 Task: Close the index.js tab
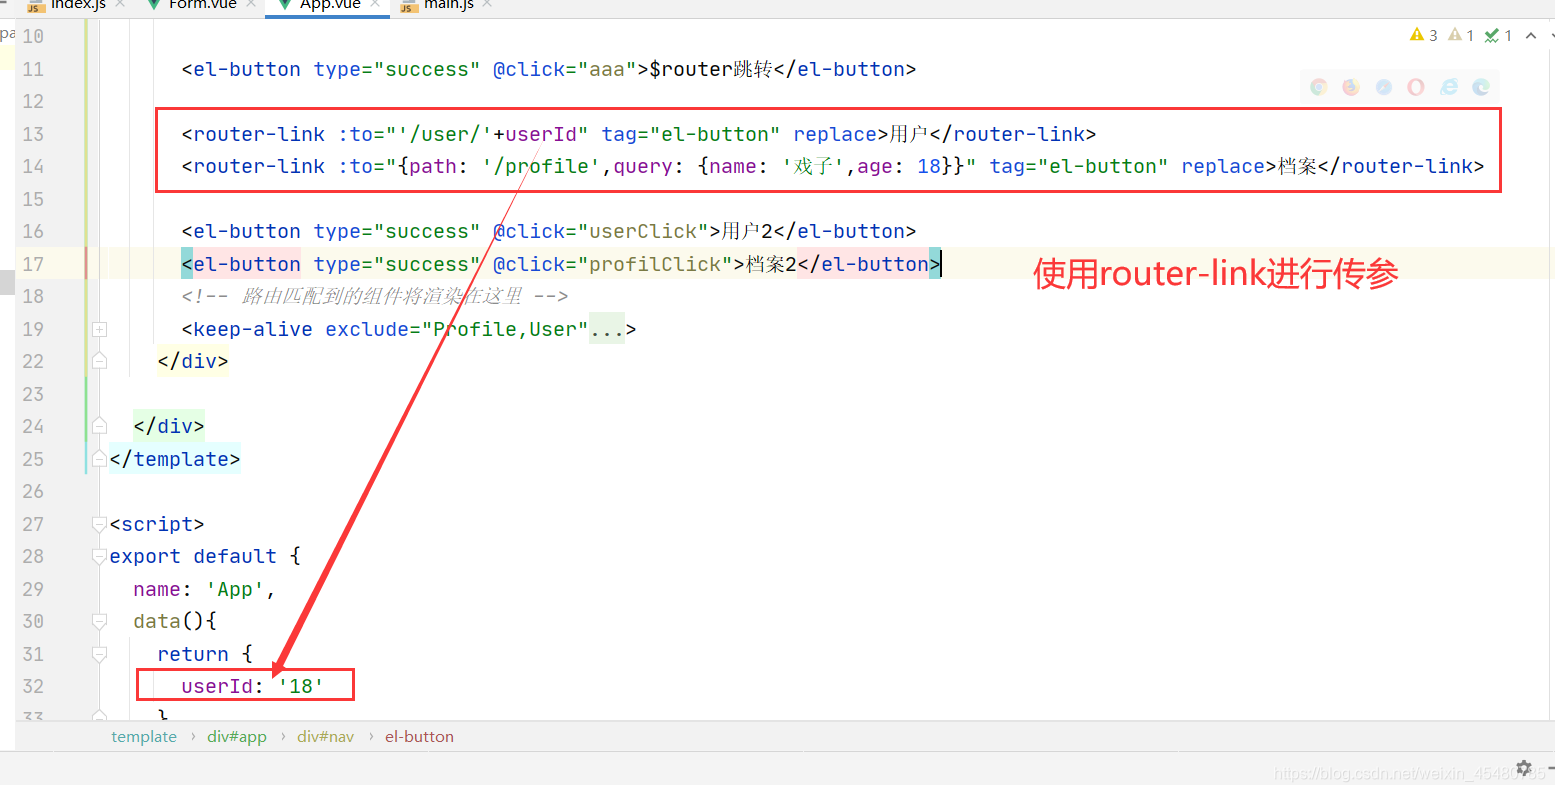(120, 5)
